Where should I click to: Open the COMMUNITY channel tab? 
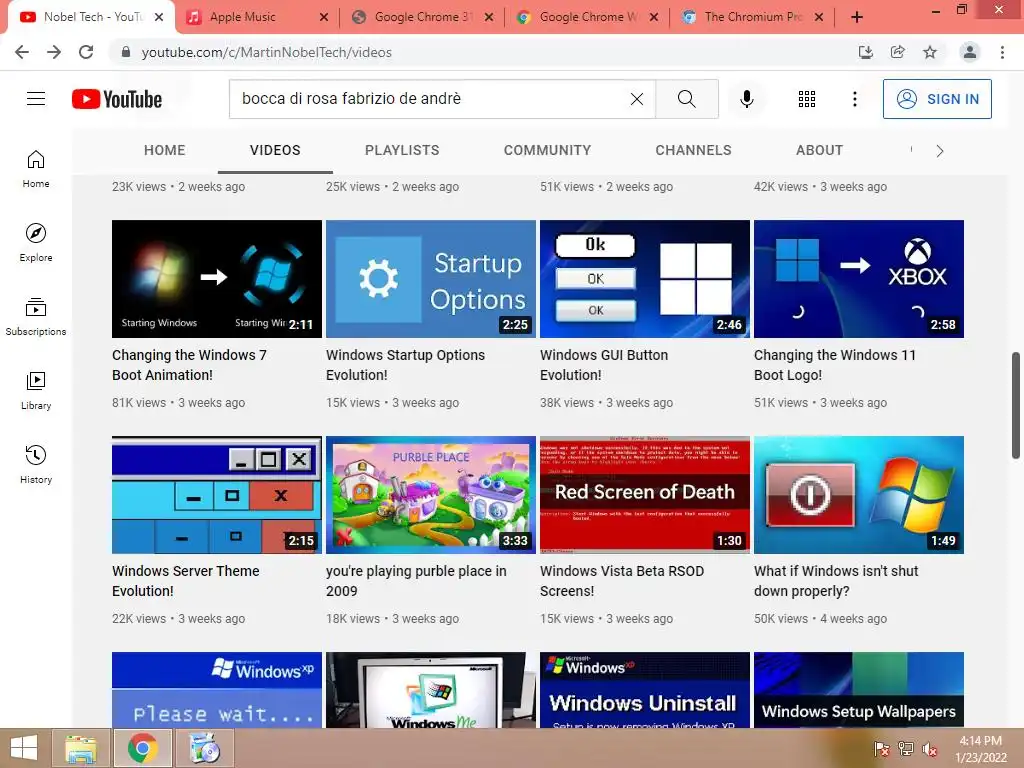coord(547,150)
